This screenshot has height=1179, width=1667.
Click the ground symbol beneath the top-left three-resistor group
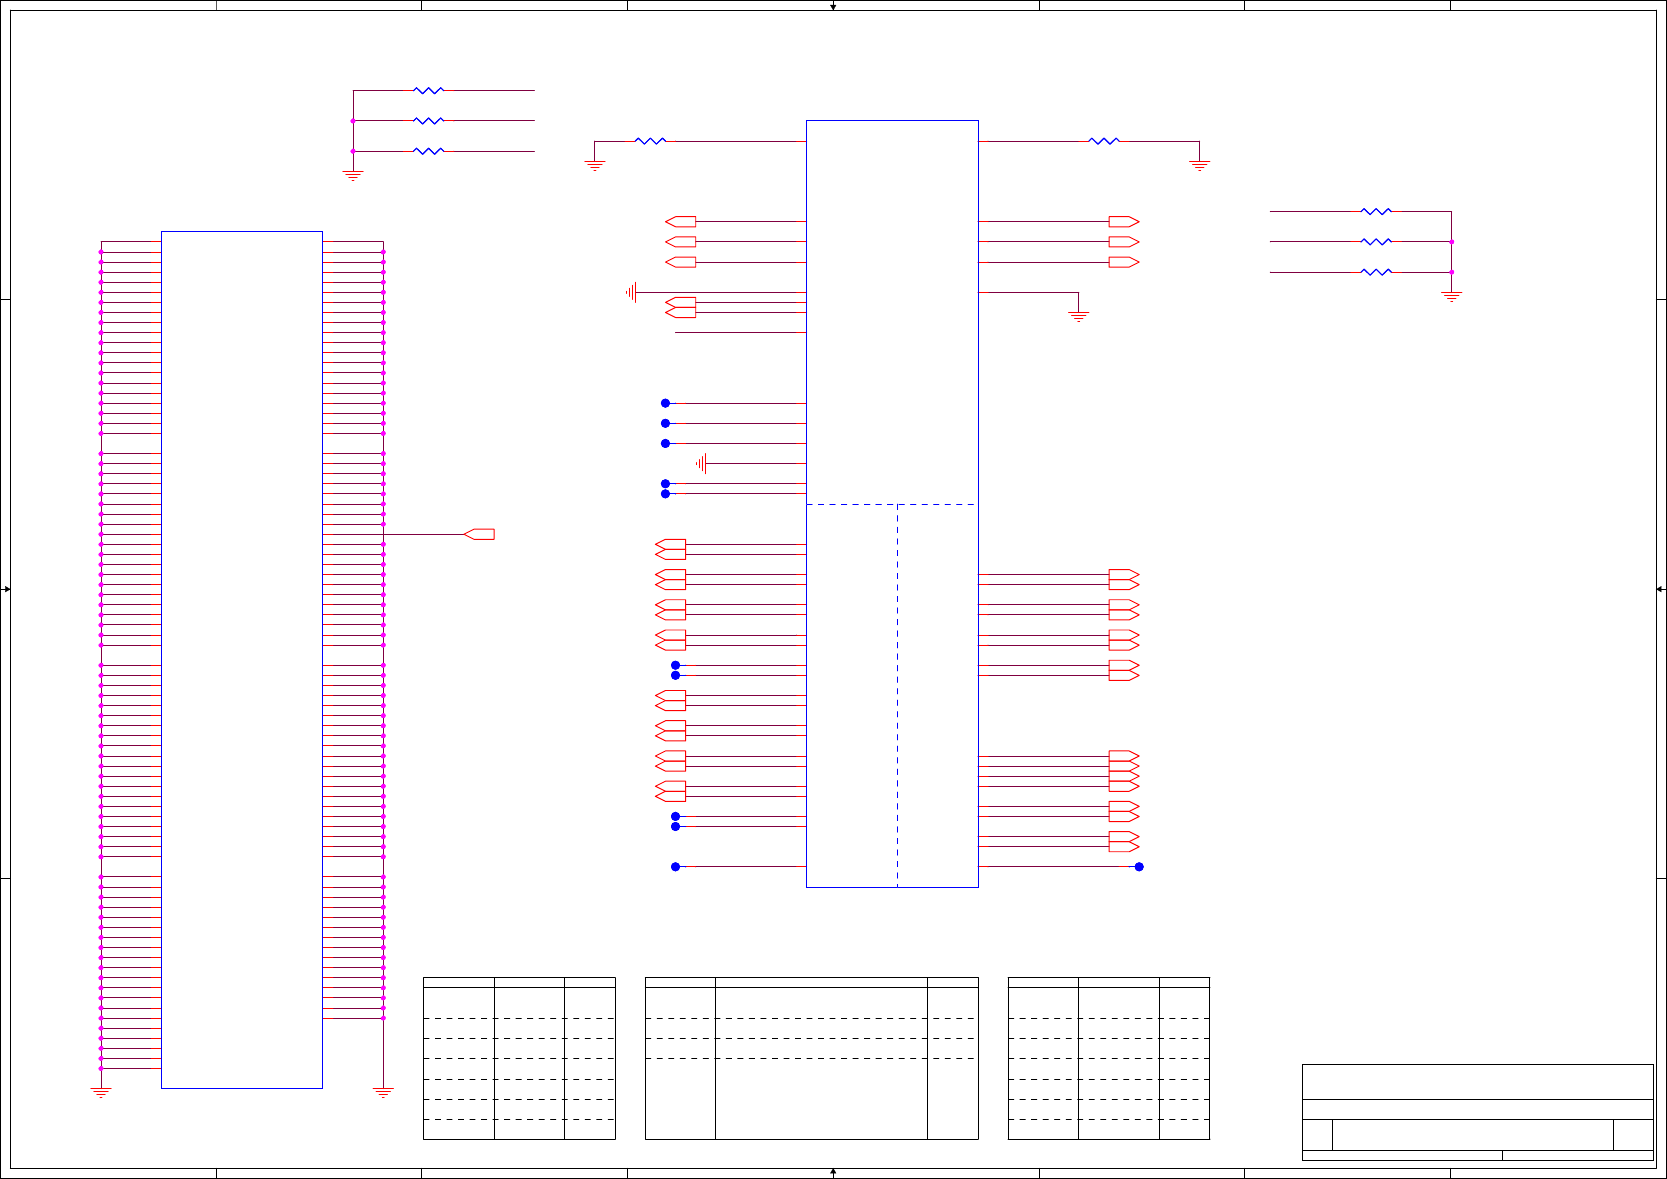click(x=353, y=175)
